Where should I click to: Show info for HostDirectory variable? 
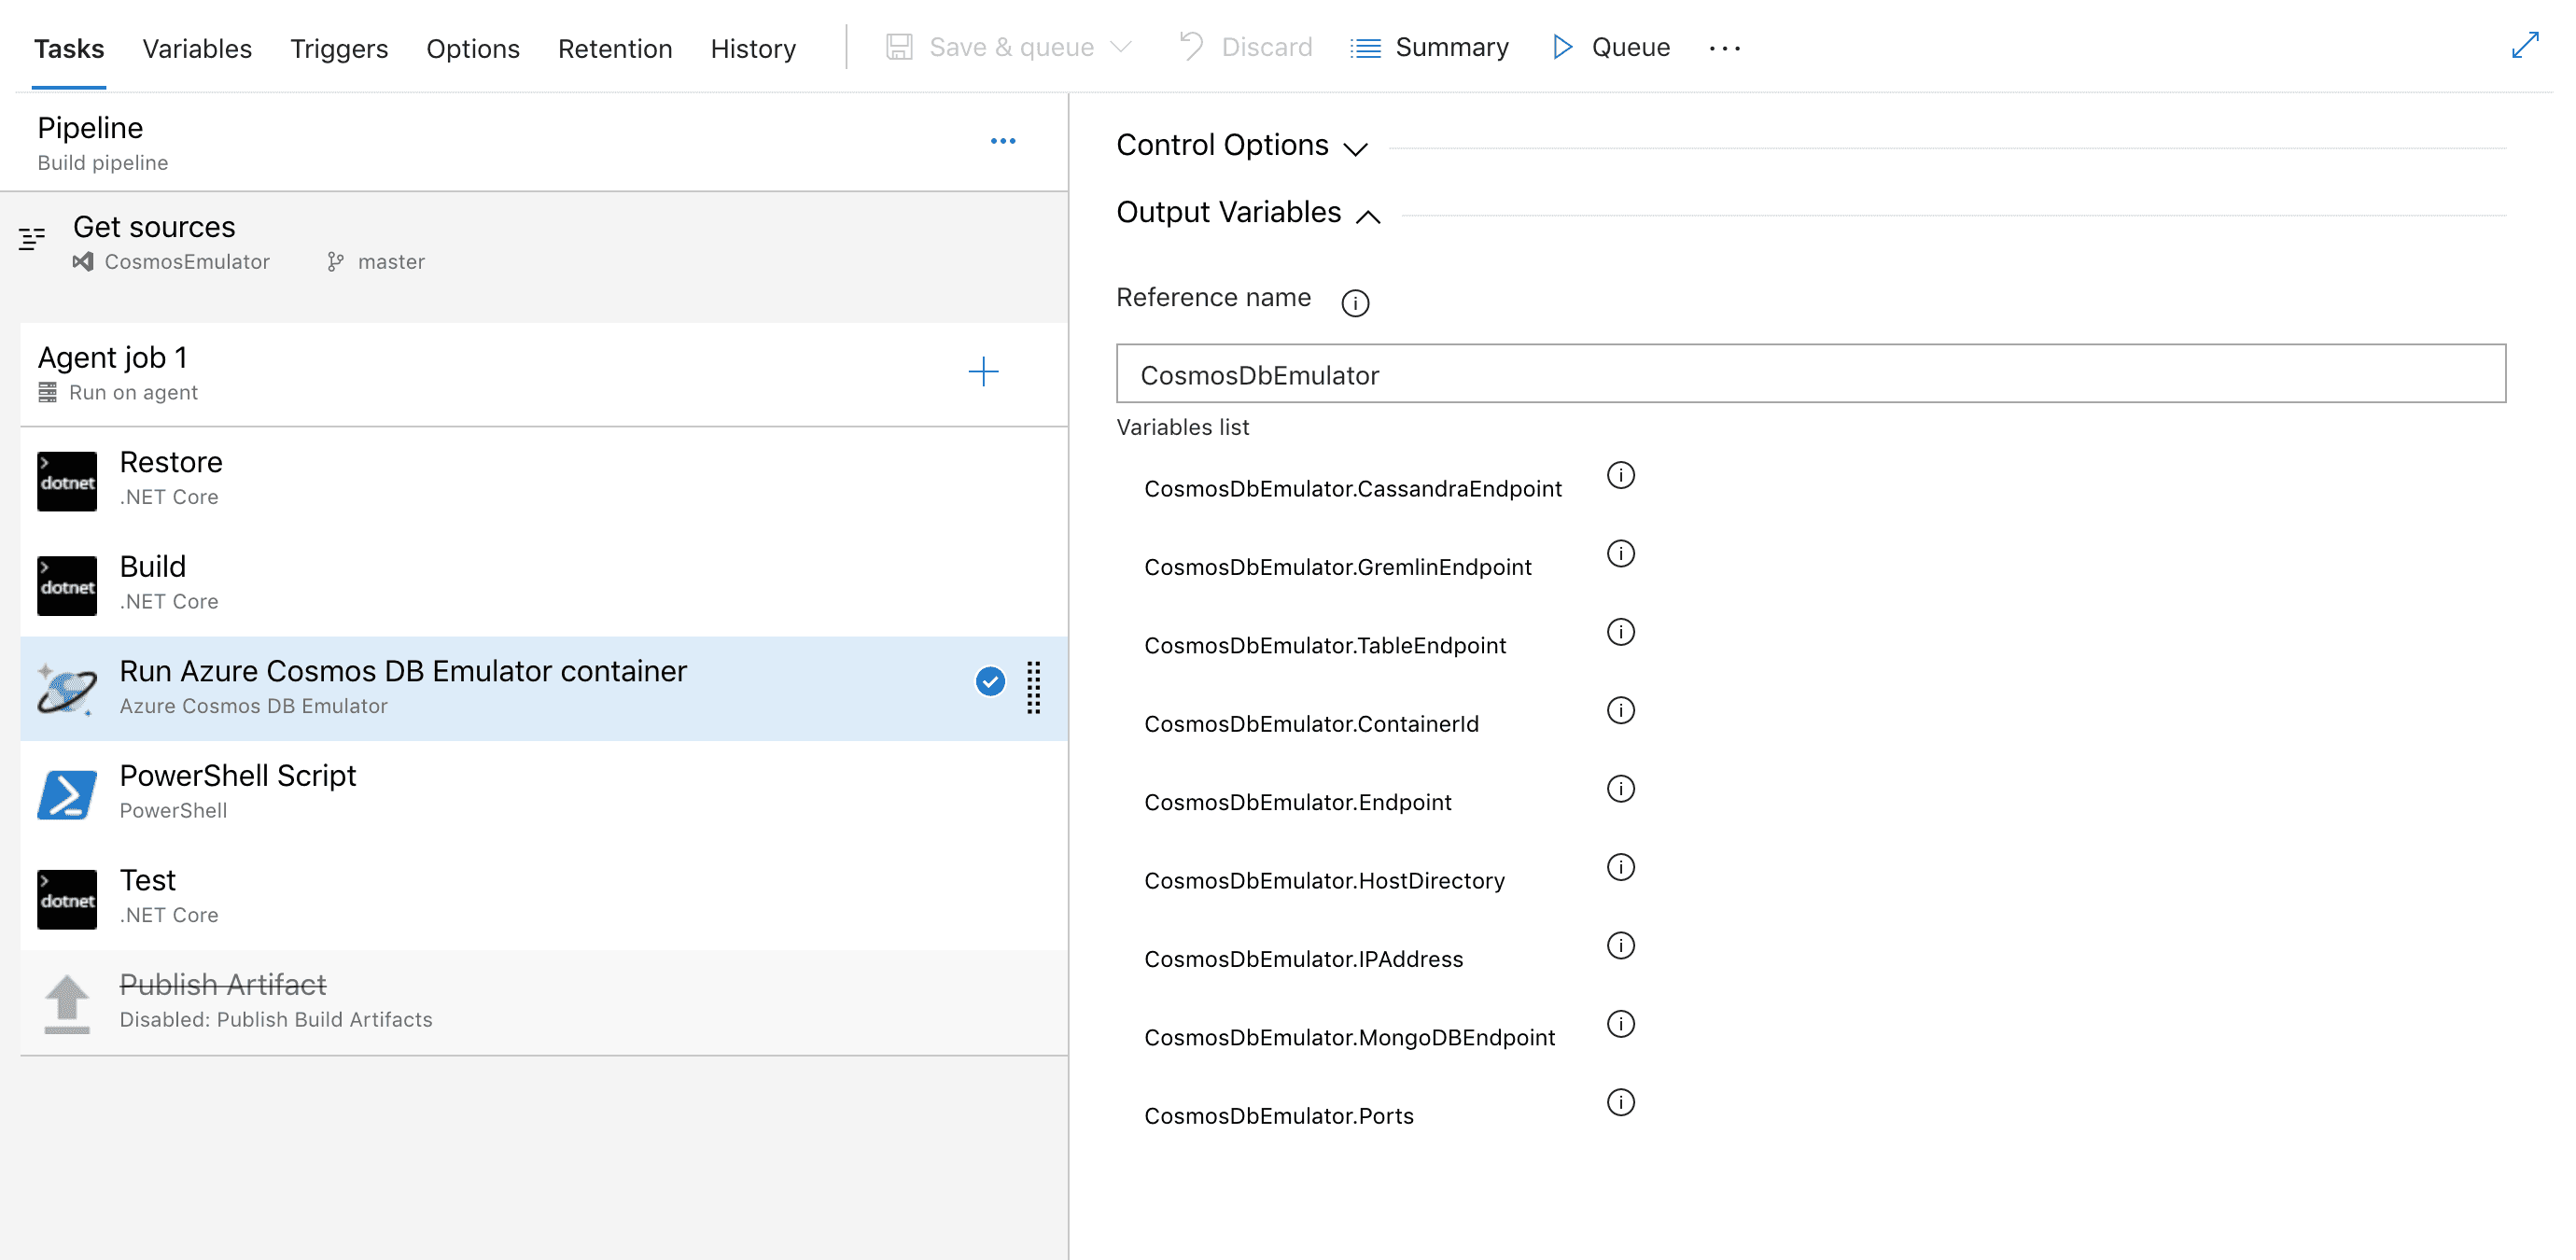[x=1621, y=867]
